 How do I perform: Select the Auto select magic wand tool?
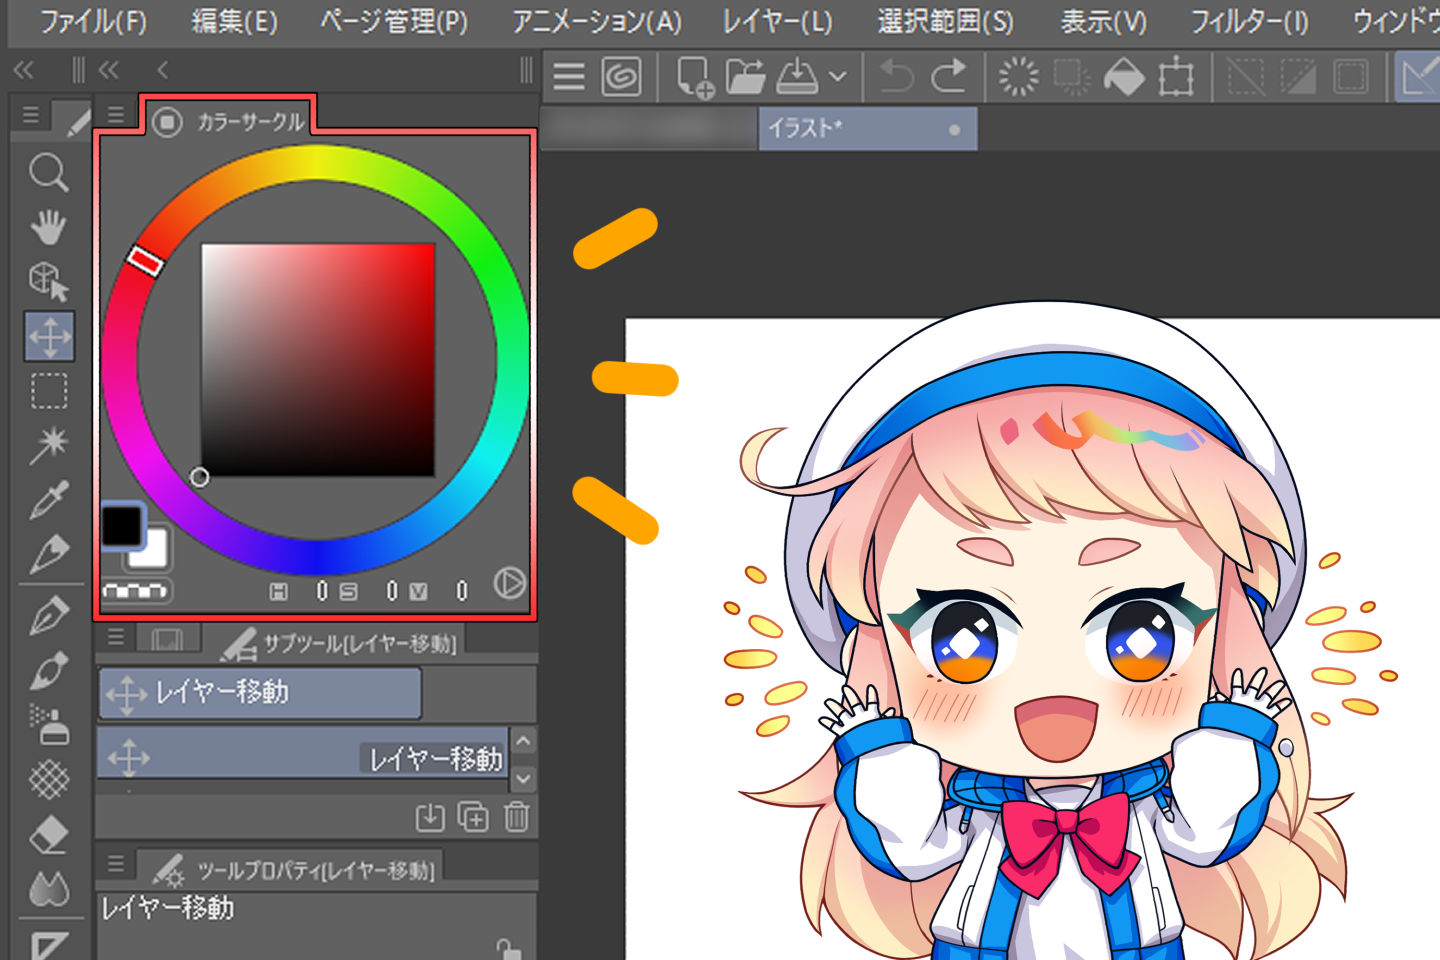(48, 444)
